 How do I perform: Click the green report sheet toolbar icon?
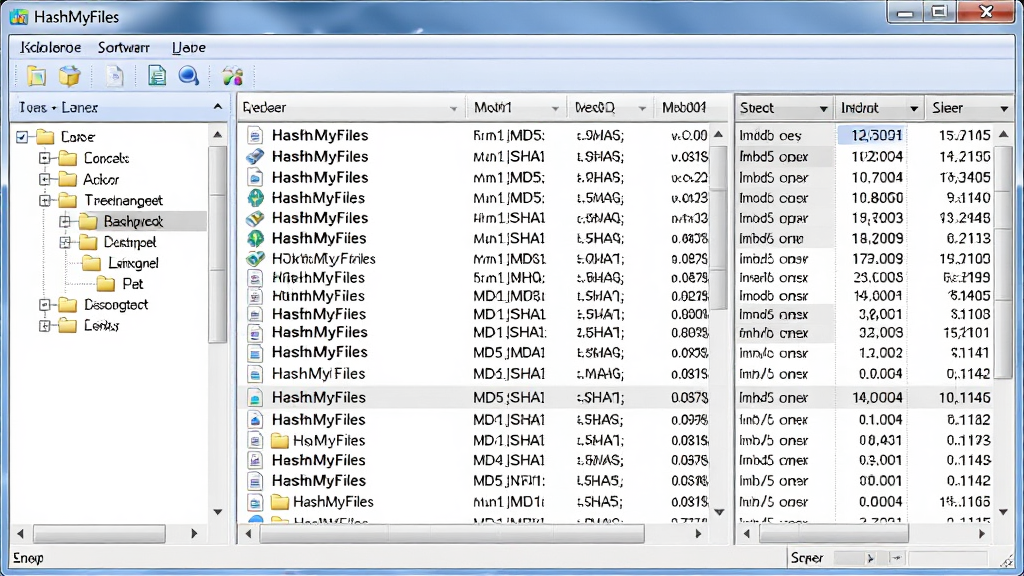point(157,76)
